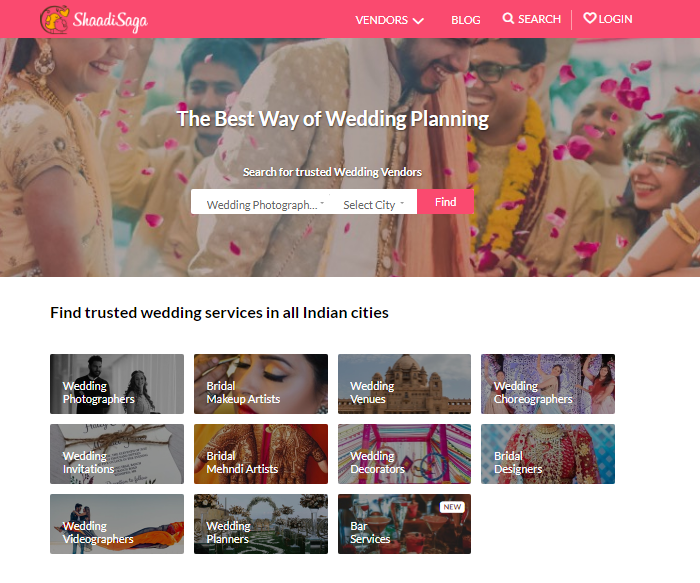The height and width of the screenshot is (583, 700).
Task: Open the Blog page
Action: 466,20
